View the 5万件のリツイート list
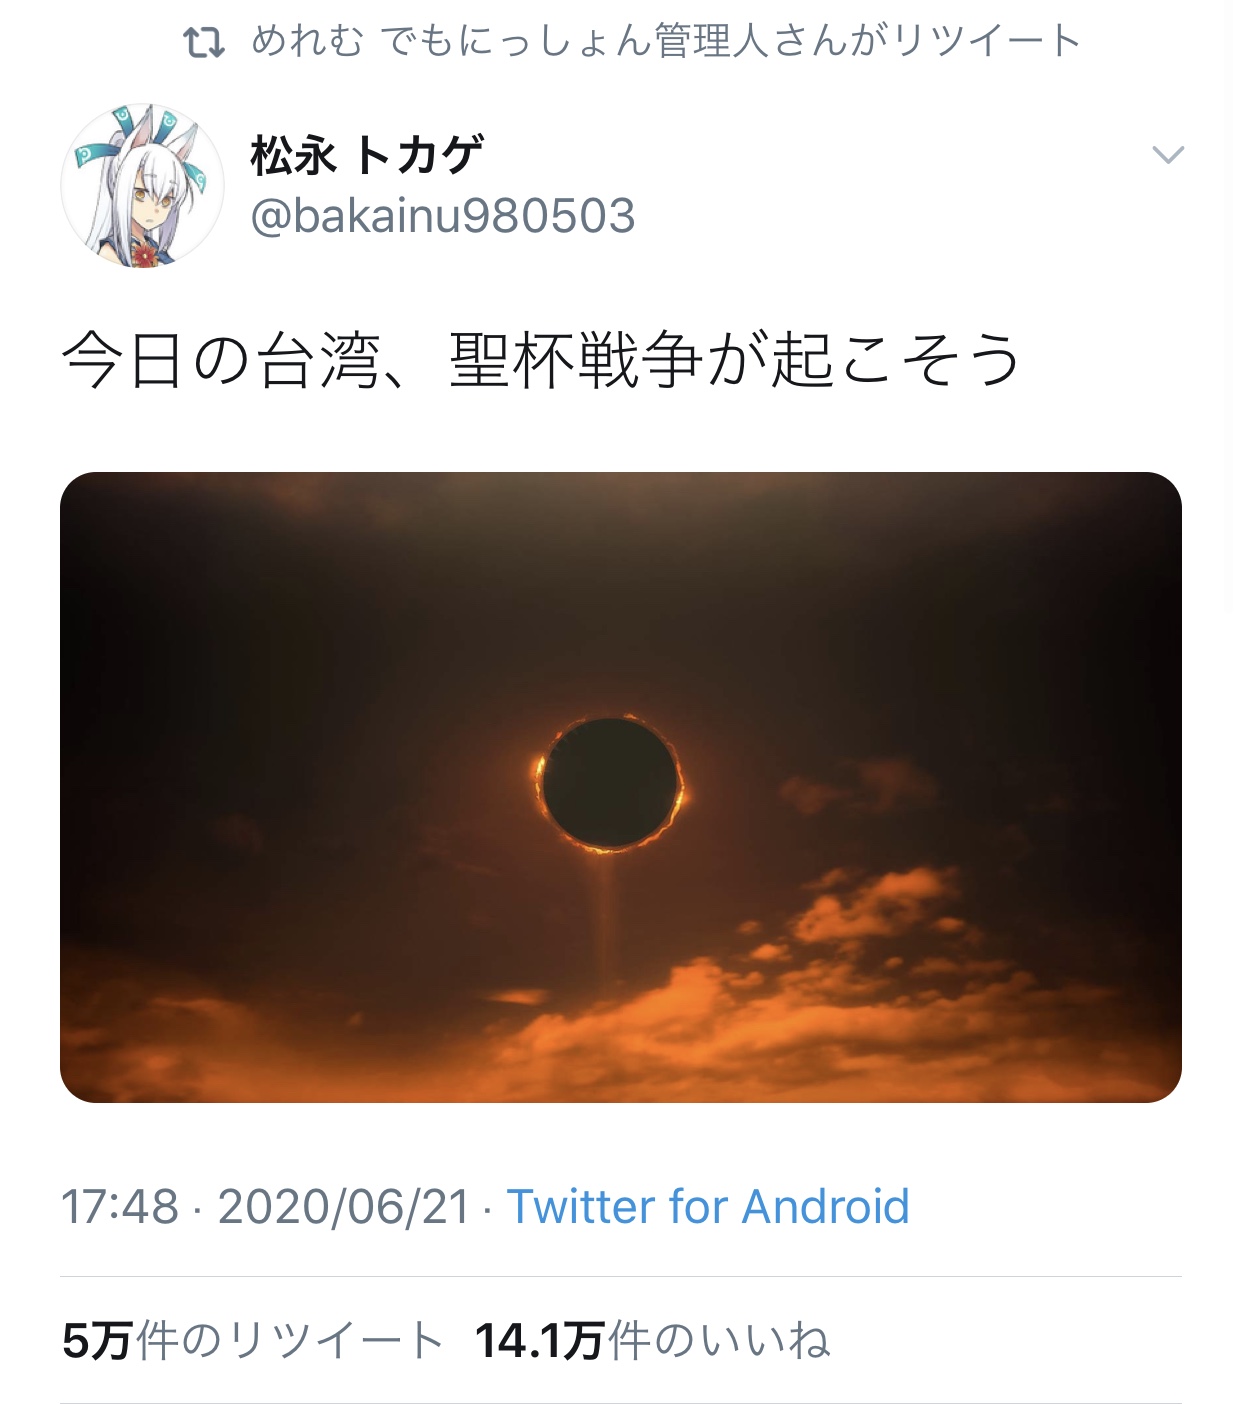This screenshot has height=1404, width=1242. 253,1340
